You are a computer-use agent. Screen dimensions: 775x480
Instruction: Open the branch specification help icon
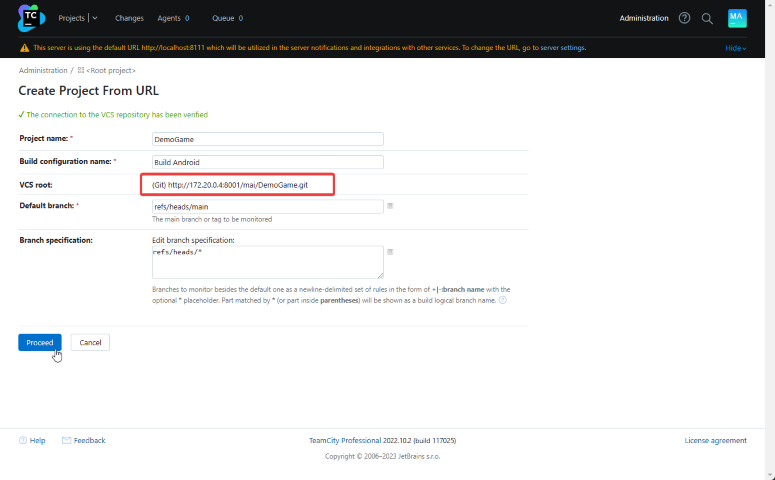[x=503, y=299]
